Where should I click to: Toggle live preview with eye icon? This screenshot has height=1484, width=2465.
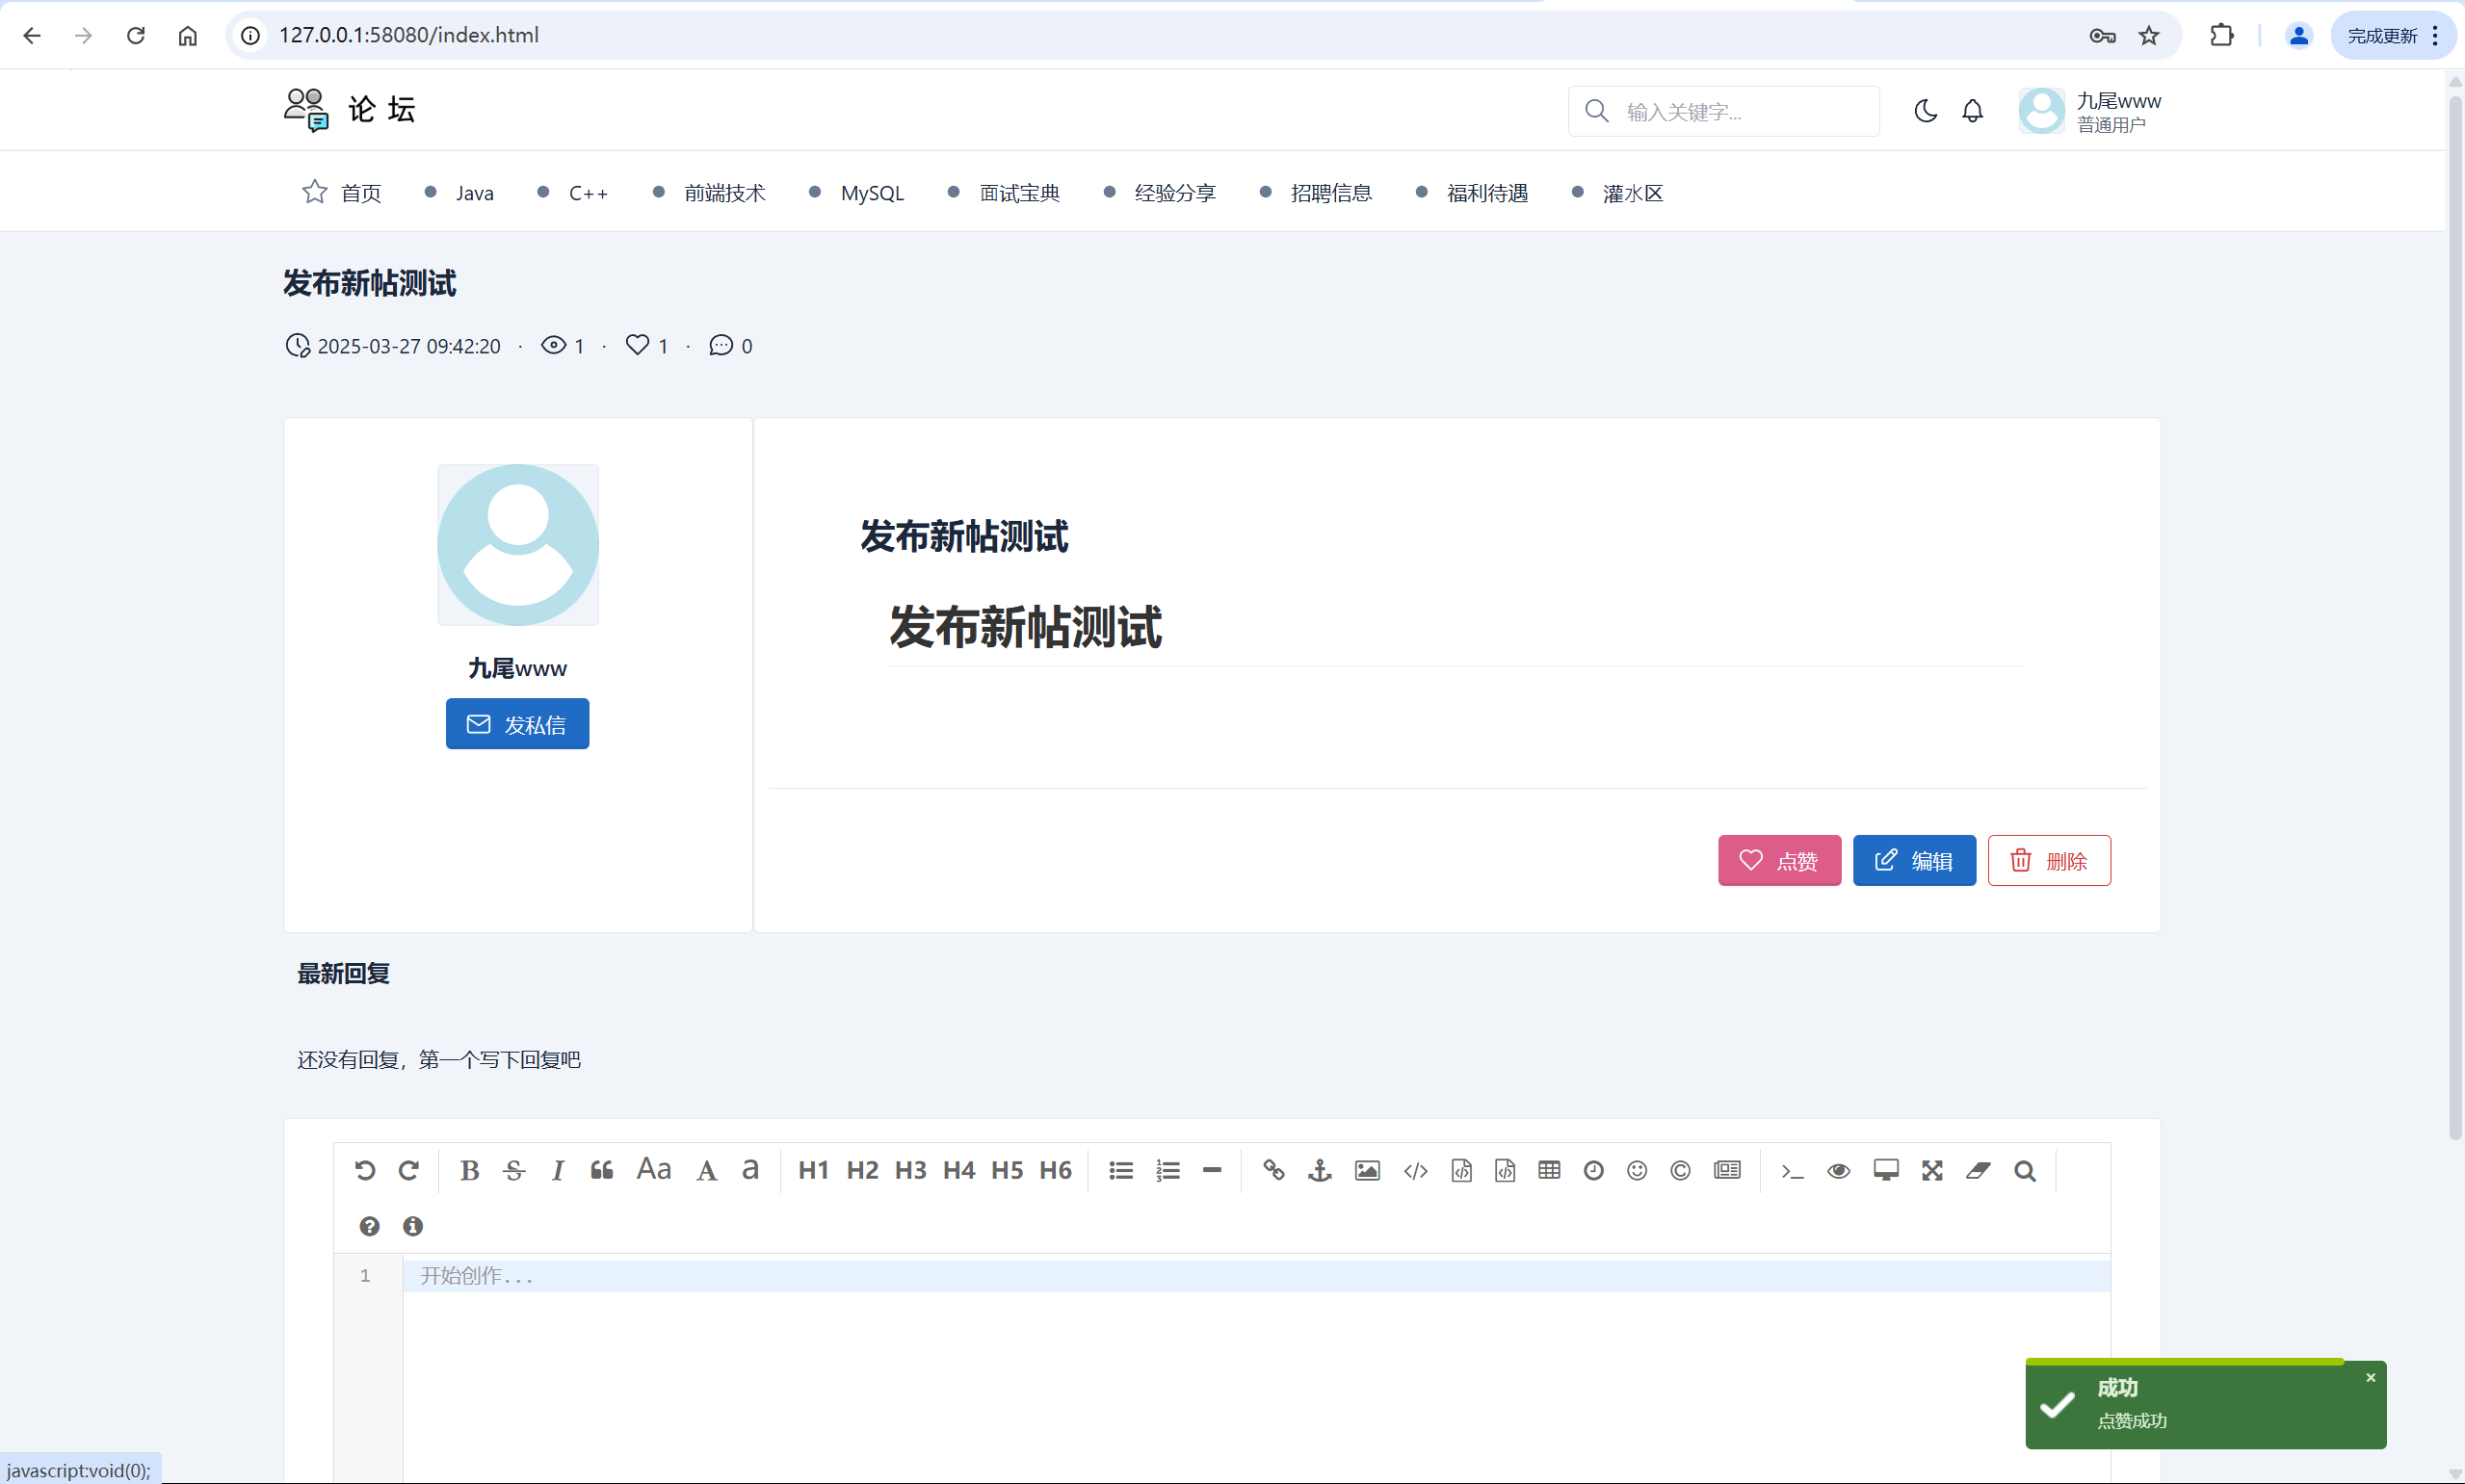[1838, 1170]
